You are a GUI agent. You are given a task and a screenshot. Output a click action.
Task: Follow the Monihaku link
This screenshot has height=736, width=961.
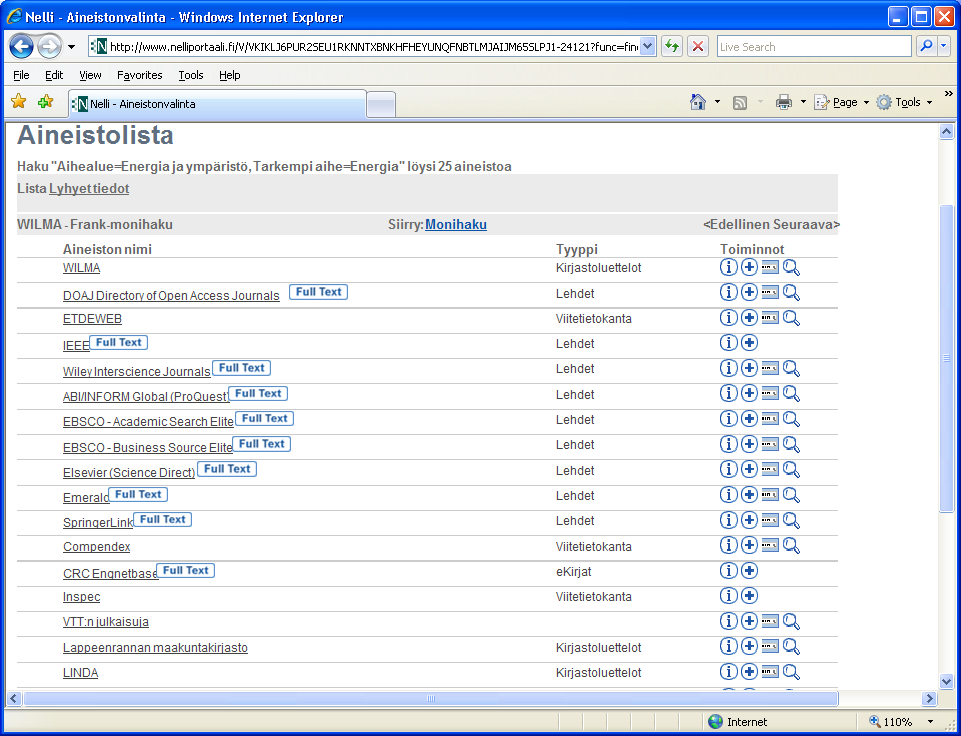(x=456, y=224)
